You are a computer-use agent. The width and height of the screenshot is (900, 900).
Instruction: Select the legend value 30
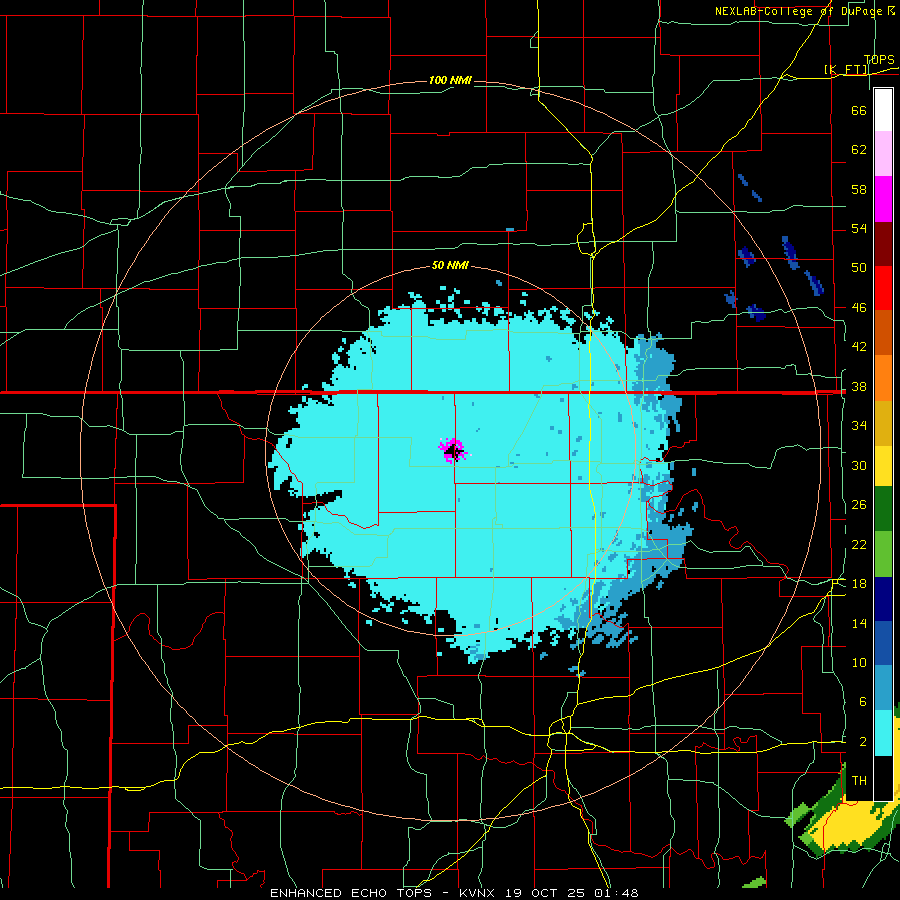(859, 465)
